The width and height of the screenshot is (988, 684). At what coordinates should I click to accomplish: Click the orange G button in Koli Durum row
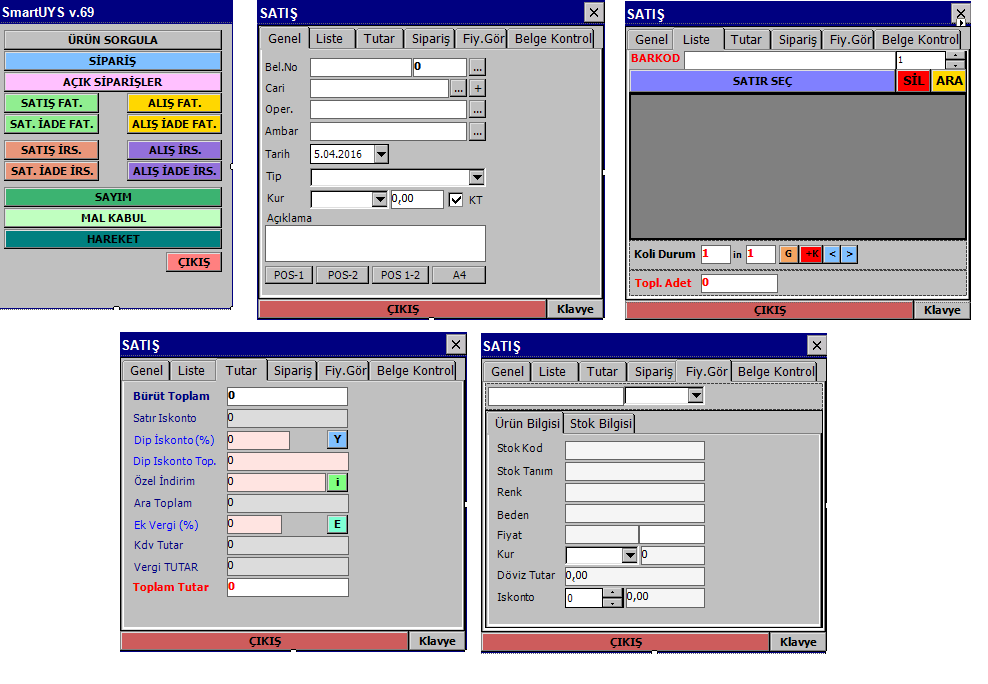[x=788, y=255]
